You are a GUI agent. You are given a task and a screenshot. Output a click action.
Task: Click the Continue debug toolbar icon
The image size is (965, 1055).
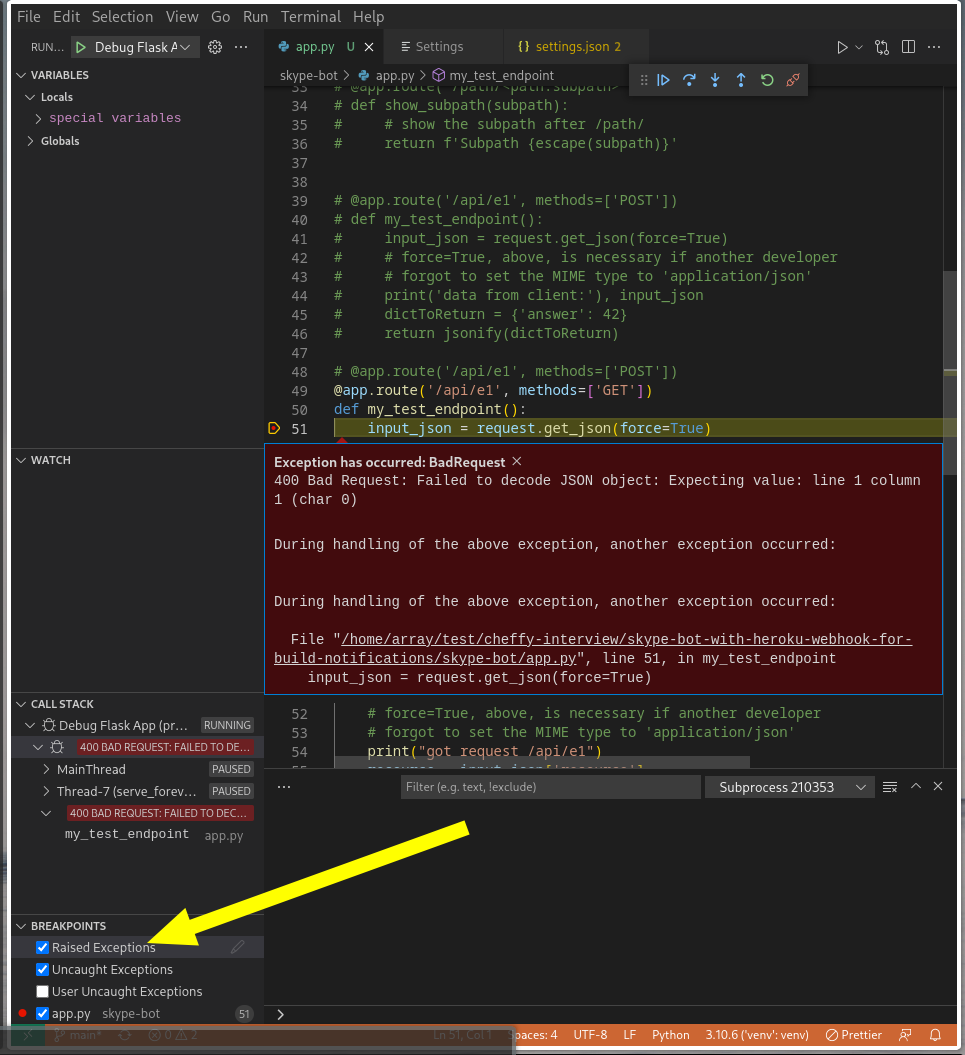(664, 80)
